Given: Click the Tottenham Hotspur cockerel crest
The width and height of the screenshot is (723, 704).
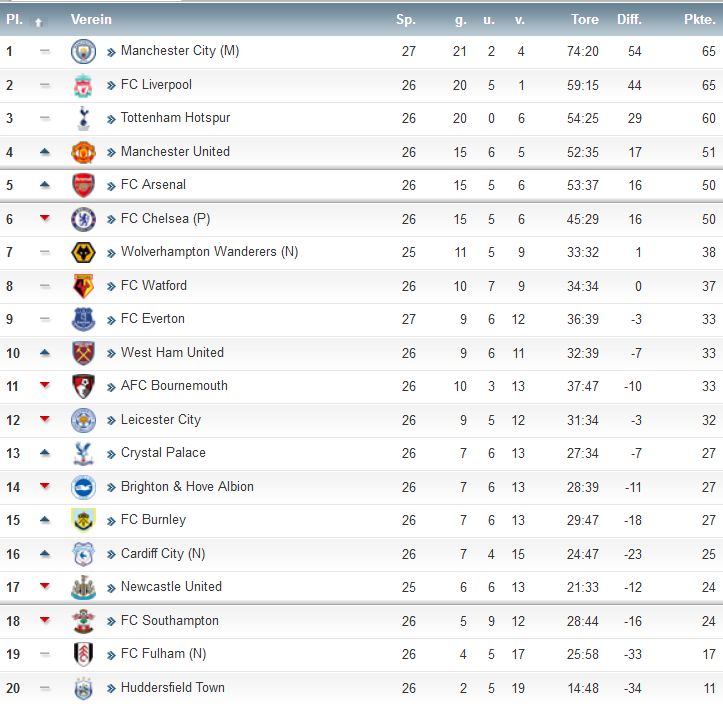Looking at the screenshot, I should pos(83,118).
